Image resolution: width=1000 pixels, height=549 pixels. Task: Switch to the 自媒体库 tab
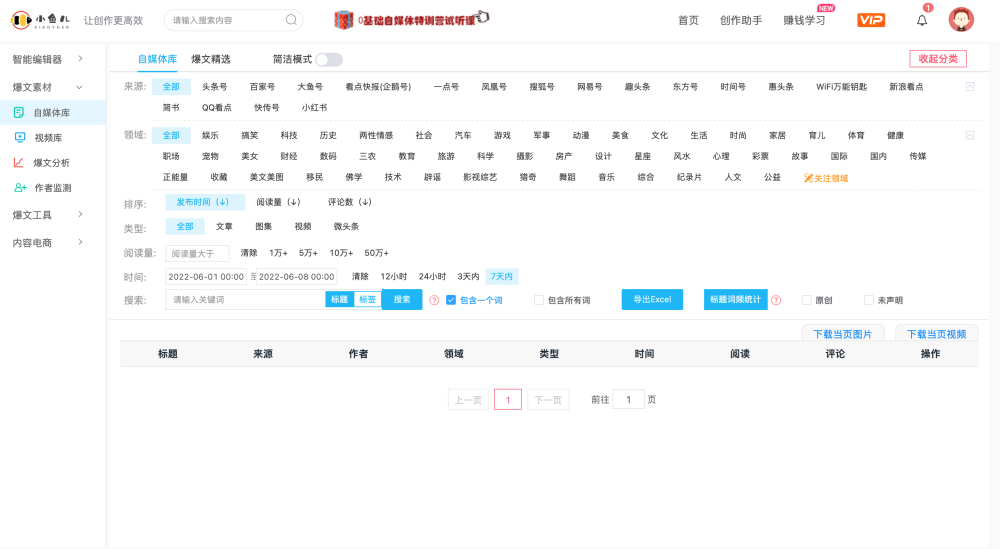(x=158, y=59)
